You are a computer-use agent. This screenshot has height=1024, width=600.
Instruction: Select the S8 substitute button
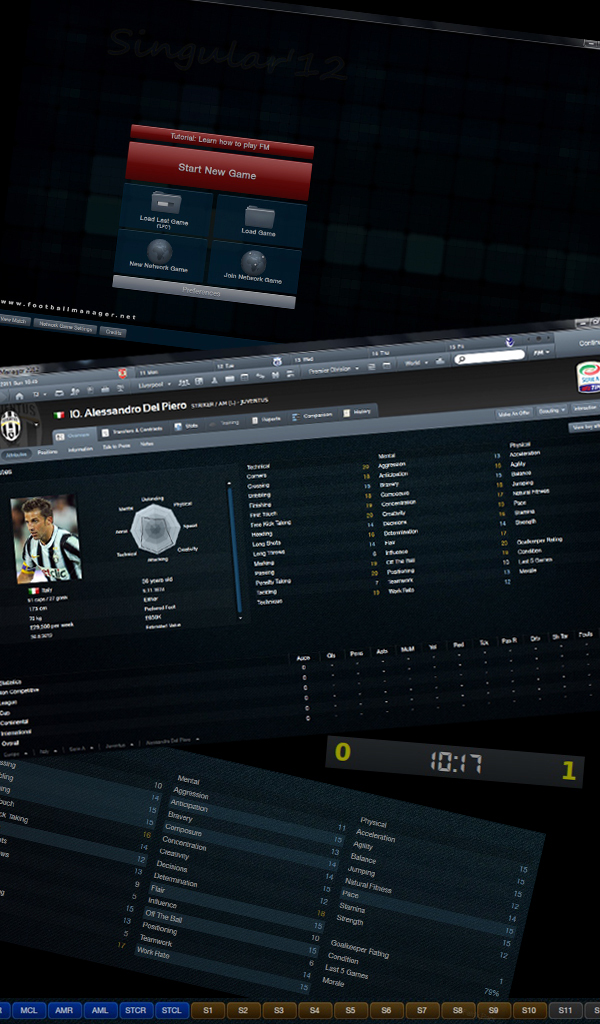coord(458,1010)
